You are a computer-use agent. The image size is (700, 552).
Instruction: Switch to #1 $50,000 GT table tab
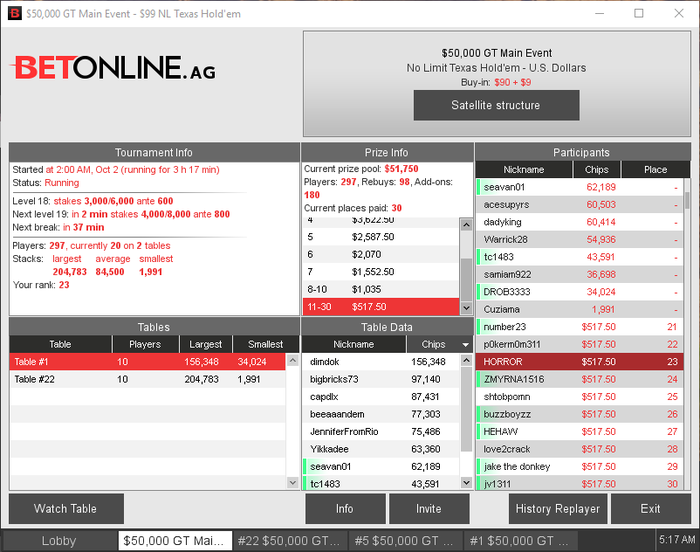pos(521,541)
